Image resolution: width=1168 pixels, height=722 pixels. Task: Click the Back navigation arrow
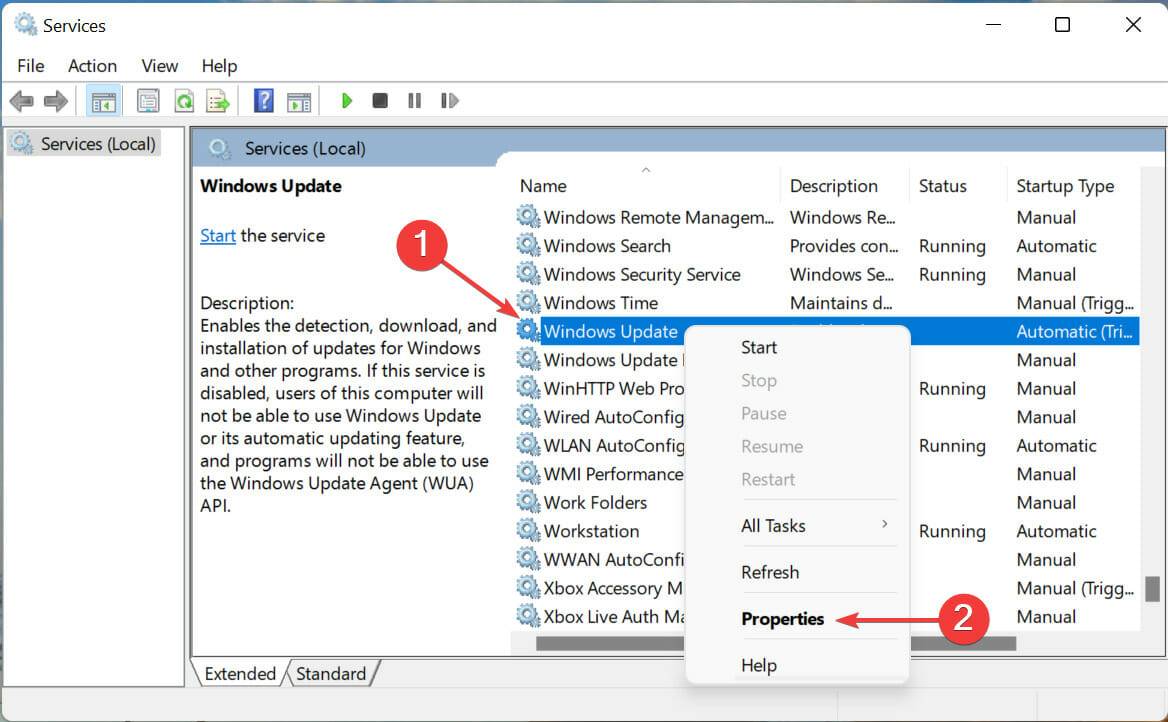click(x=22, y=100)
